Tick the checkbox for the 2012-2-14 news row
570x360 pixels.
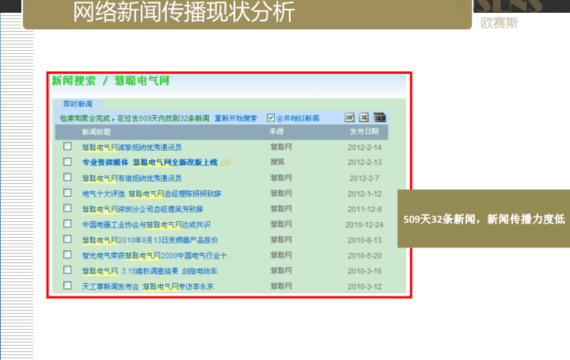tap(67, 146)
